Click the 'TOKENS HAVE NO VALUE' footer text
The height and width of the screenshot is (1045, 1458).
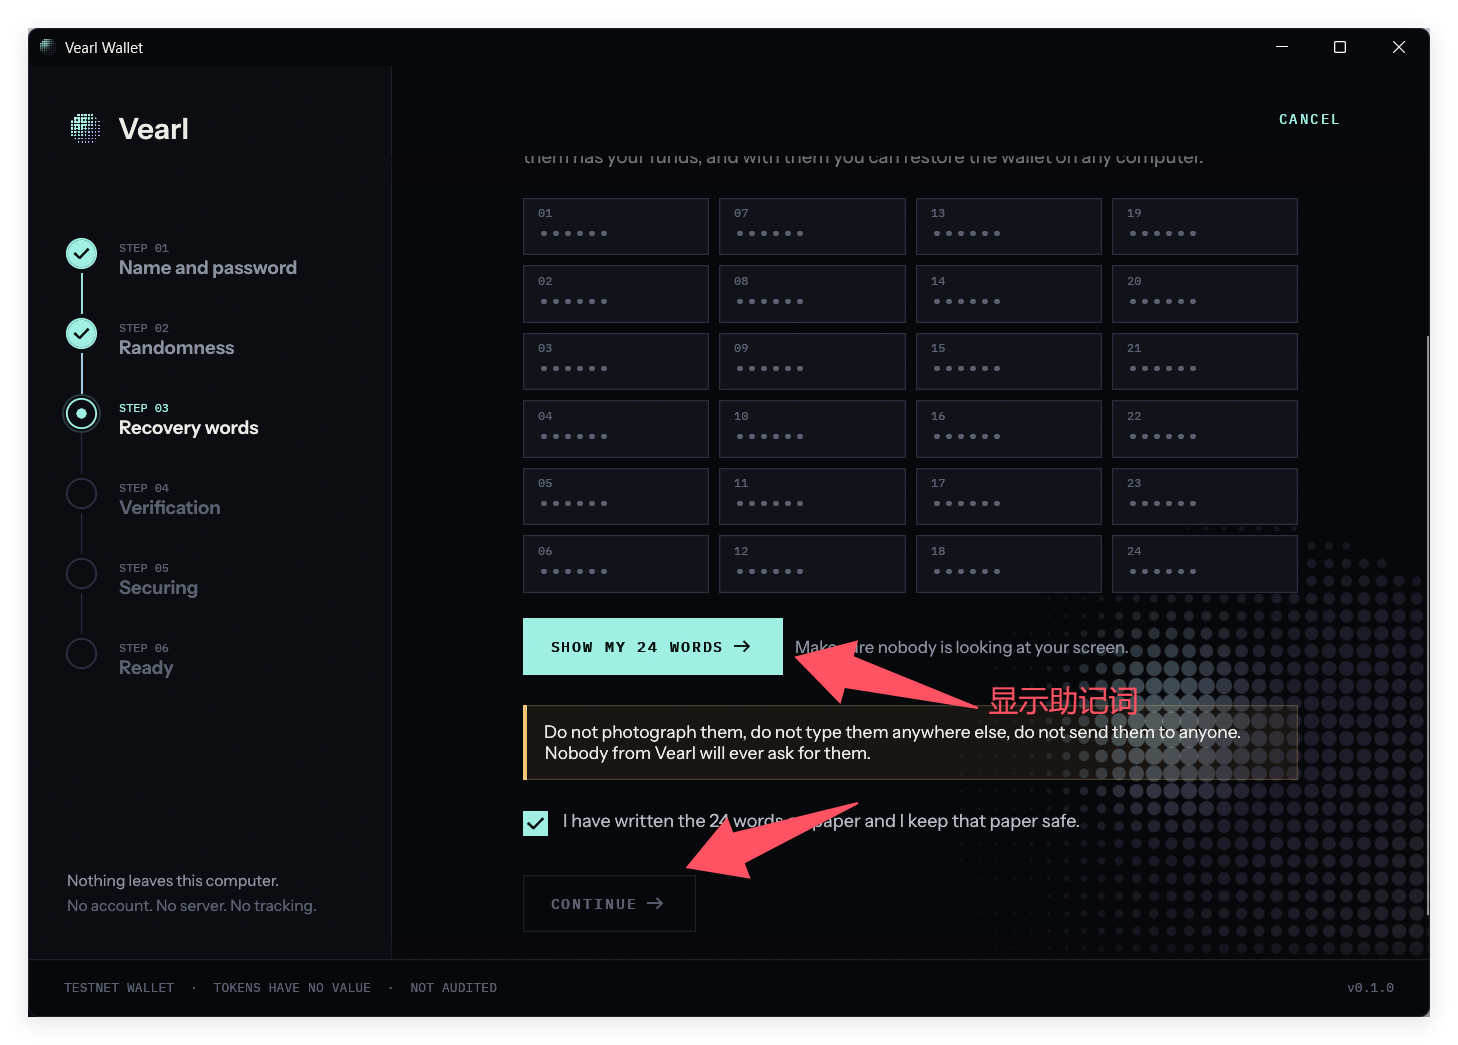coord(292,988)
